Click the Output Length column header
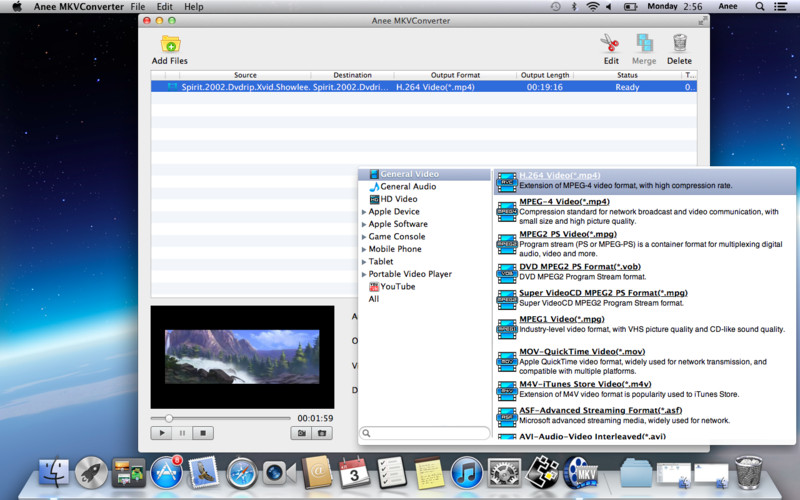The image size is (800, 500). coord(545,75)
